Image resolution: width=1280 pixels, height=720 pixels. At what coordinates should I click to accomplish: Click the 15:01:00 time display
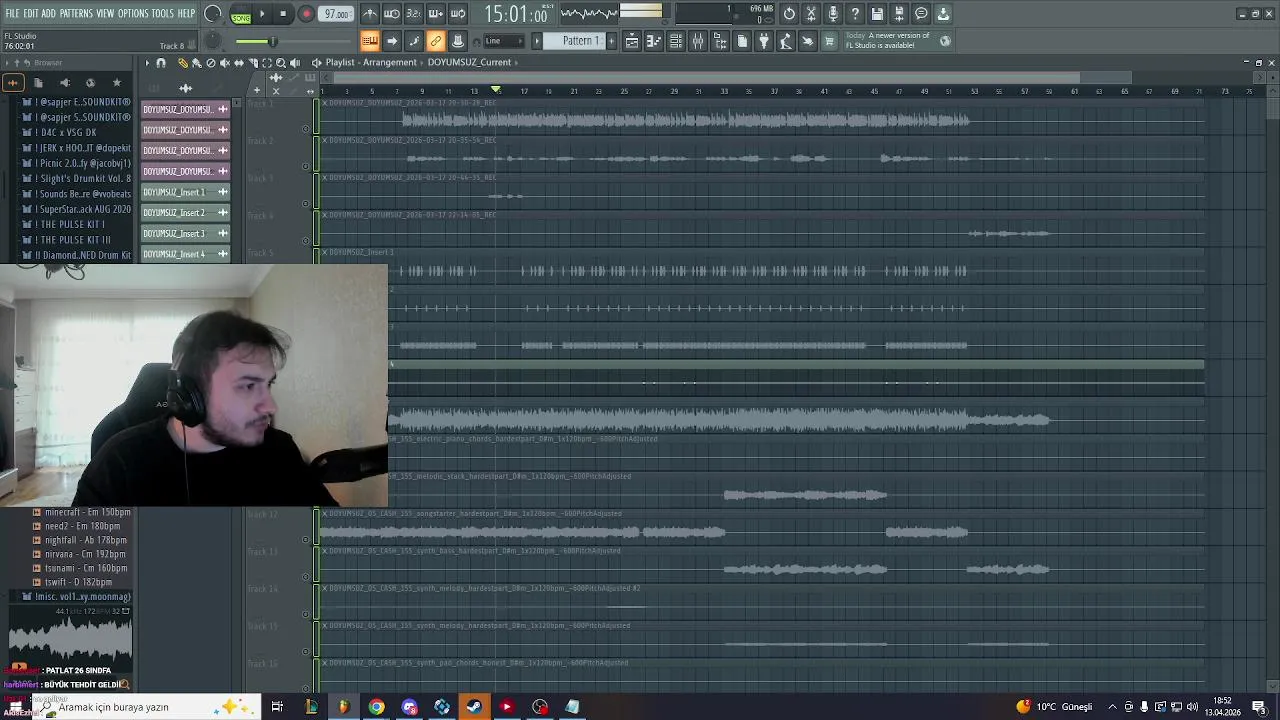coord(516,14)
